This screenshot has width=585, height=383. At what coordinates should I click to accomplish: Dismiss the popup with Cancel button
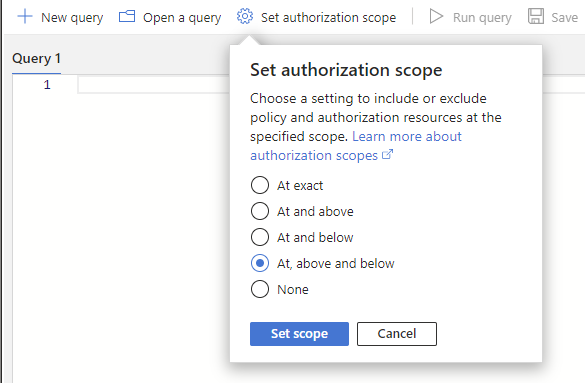pyautogui.click(x=397, y=334)
